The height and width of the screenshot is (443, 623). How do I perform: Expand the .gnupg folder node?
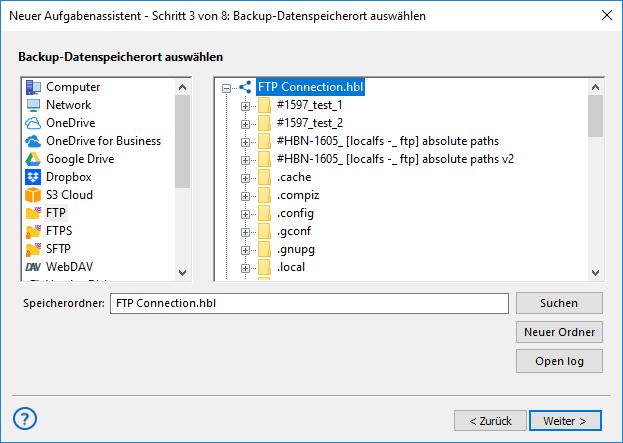click(x=245, y=250)
